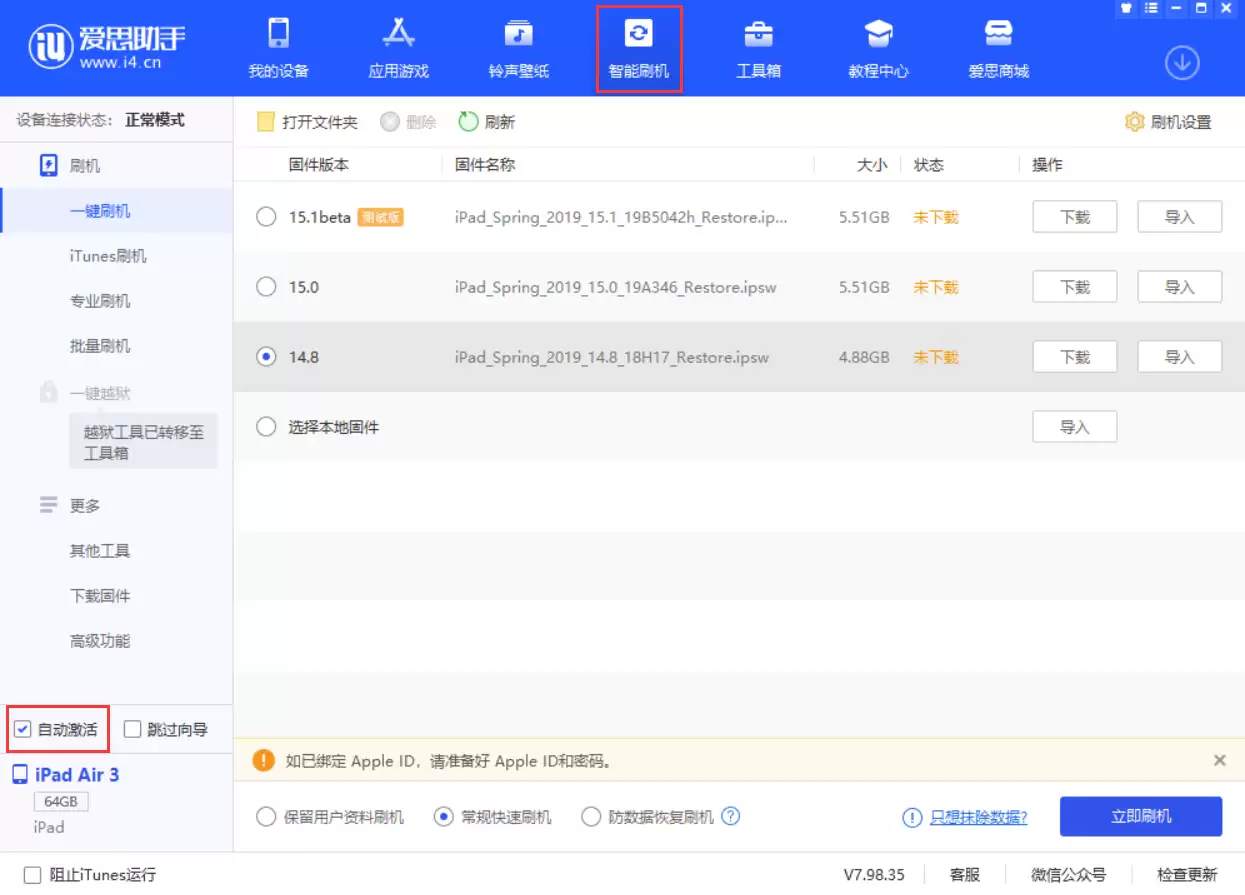Choose 常规快速刷机 mode
Image resolution: width=1245 pixels, height=895 pixels.
coord(444,817)
